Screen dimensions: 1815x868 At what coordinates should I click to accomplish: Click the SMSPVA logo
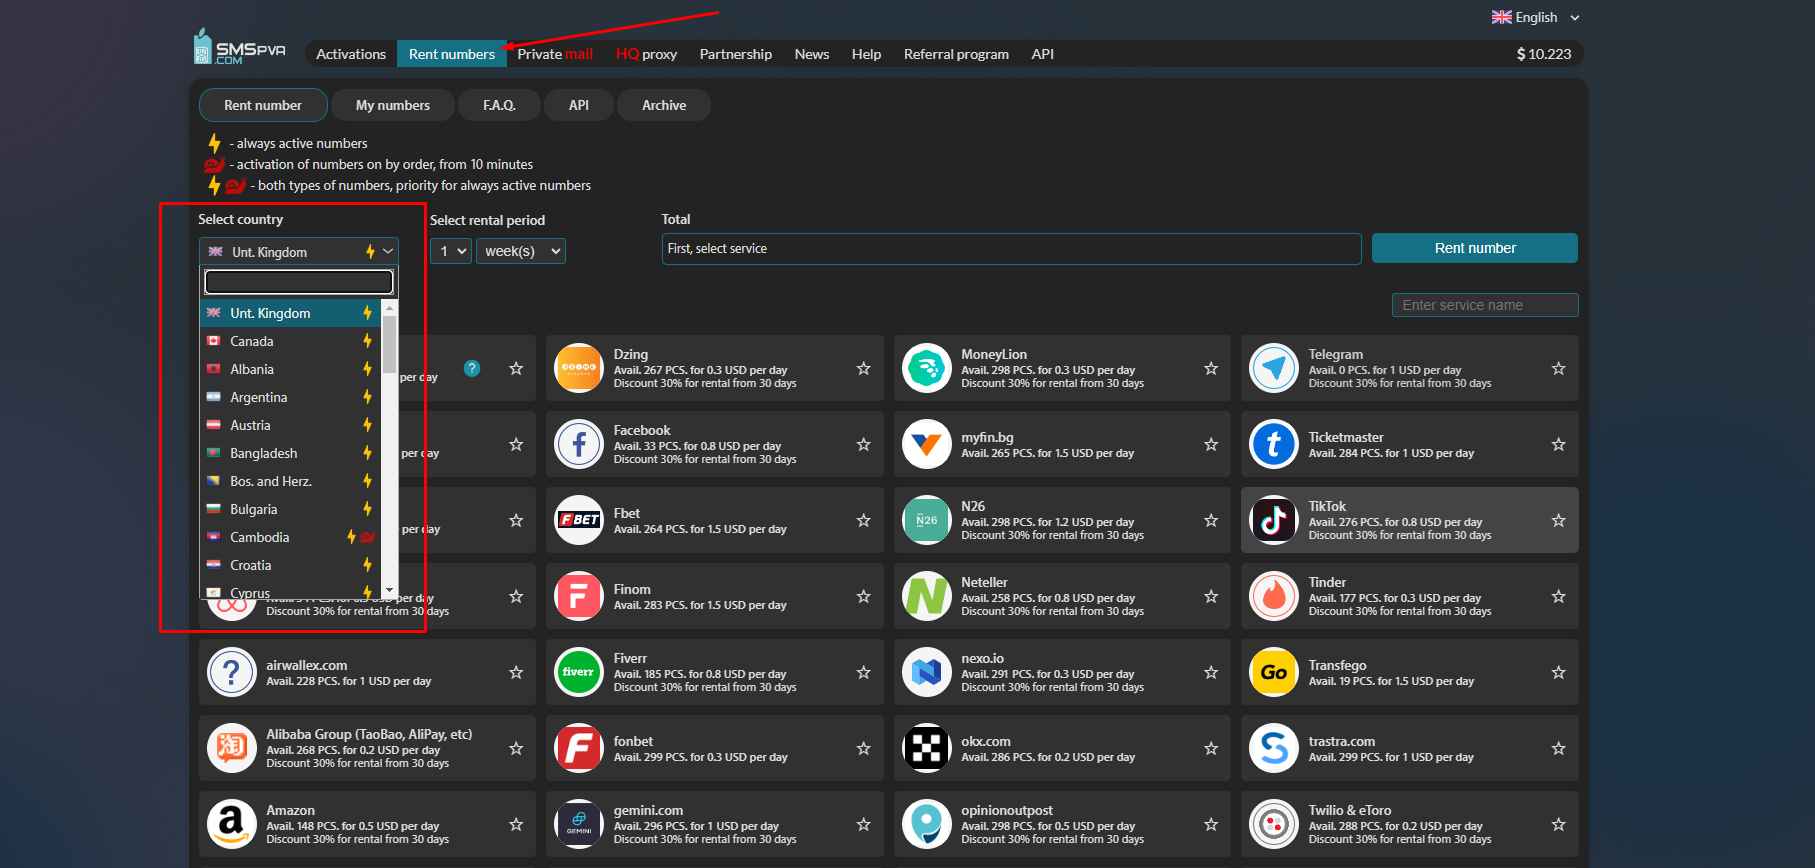tap(240, 48)
